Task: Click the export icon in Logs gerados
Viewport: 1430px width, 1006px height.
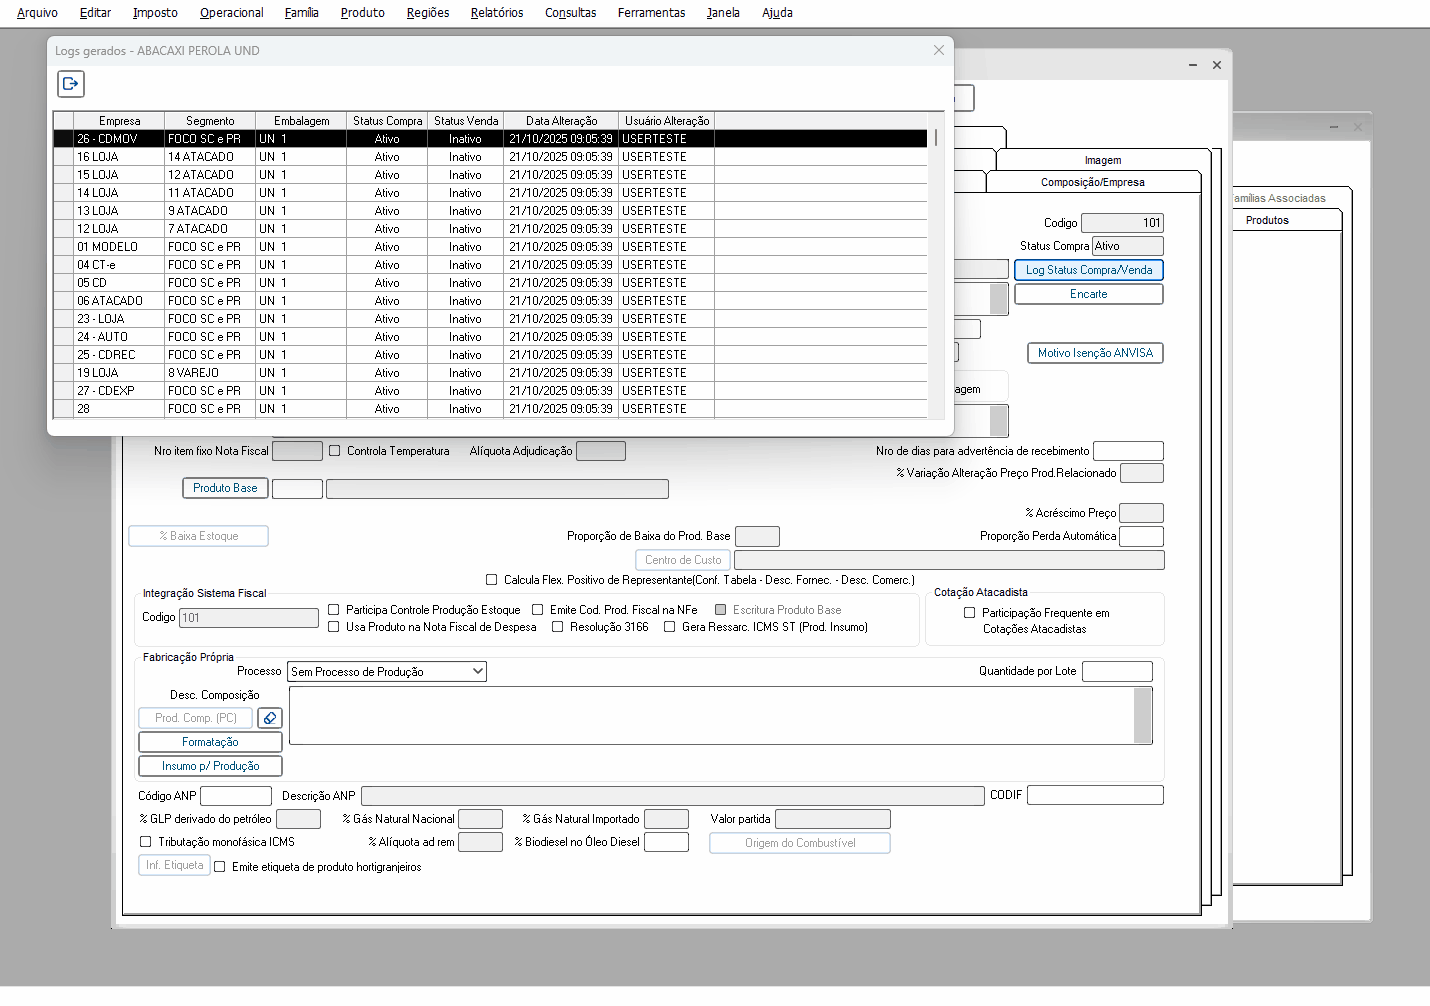Action: tap(70, 84)
